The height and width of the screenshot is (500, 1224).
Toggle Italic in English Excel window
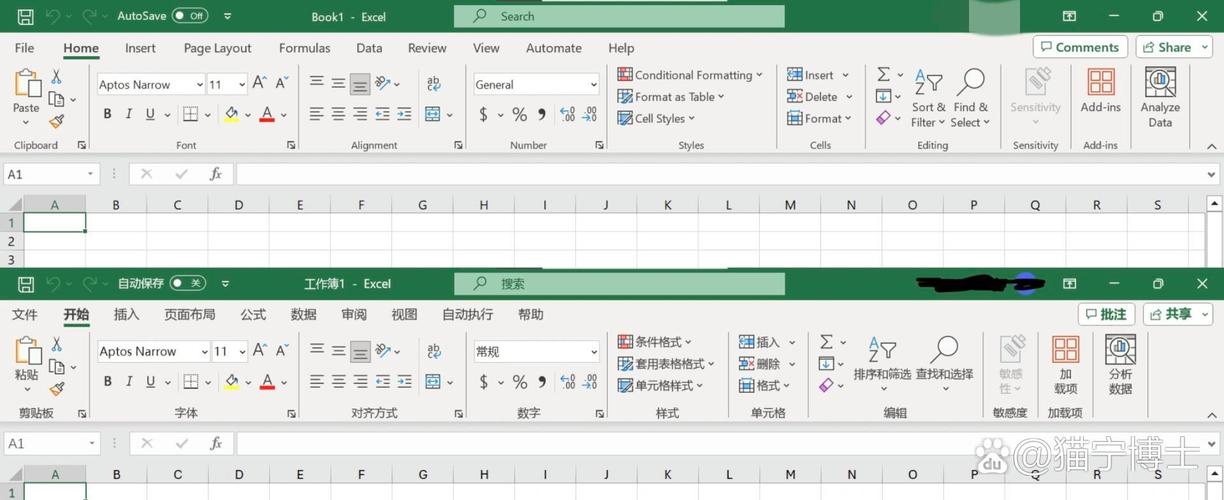129,114
